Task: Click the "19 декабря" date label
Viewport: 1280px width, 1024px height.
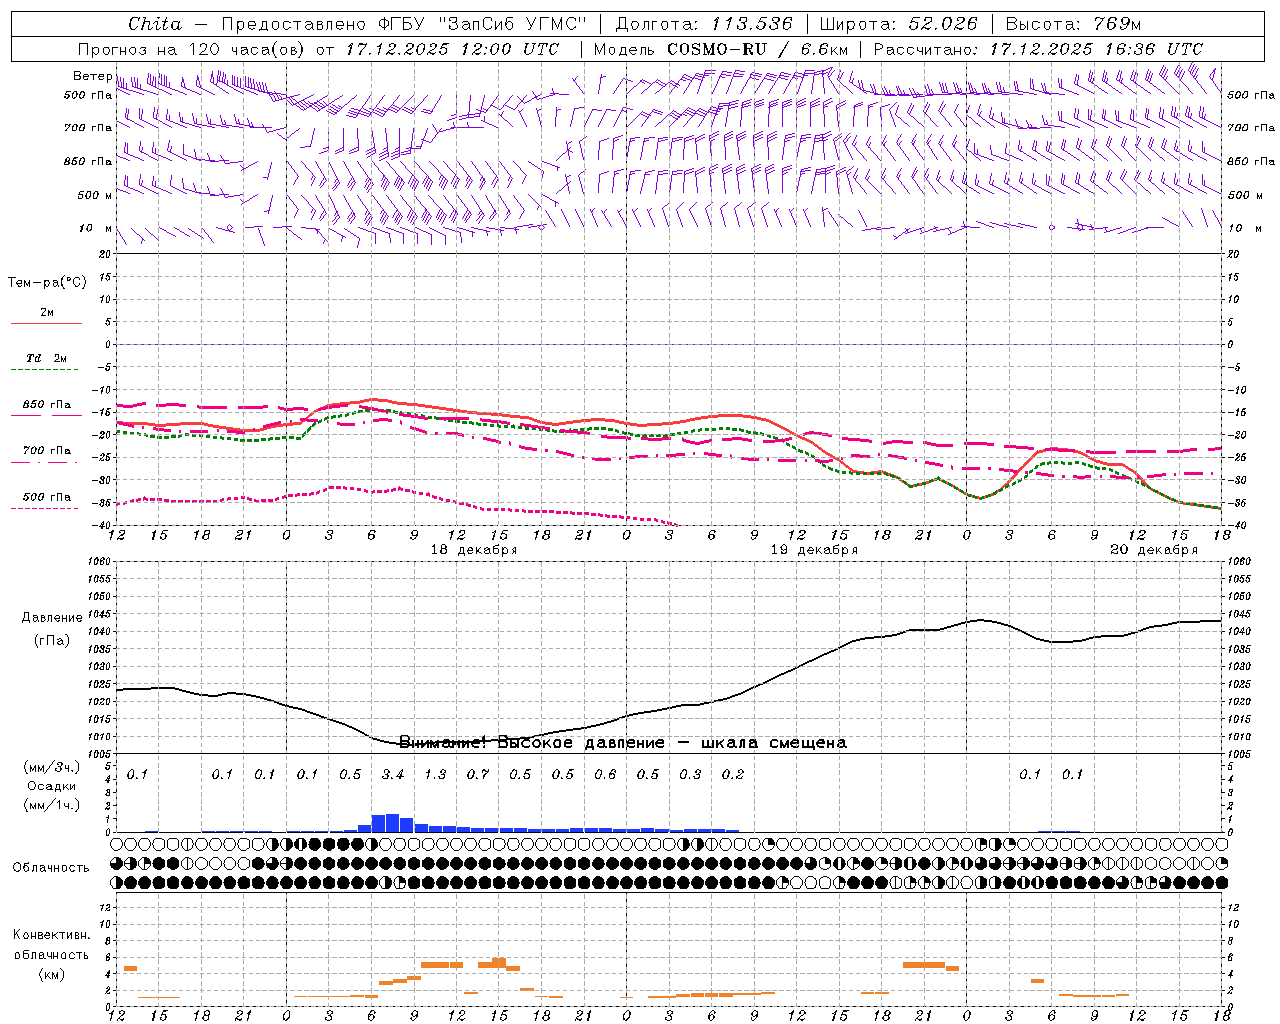Action: coord(814,549)
